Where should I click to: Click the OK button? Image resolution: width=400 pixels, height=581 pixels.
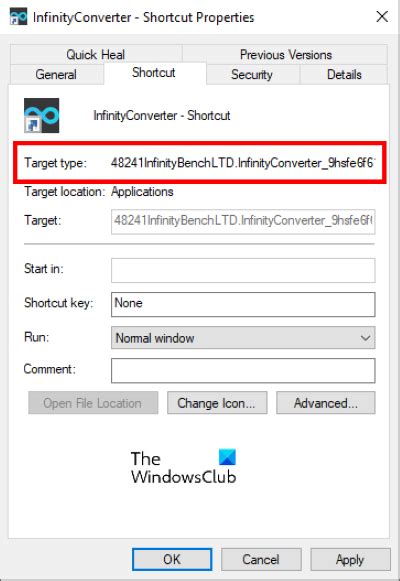click(172, 559)
